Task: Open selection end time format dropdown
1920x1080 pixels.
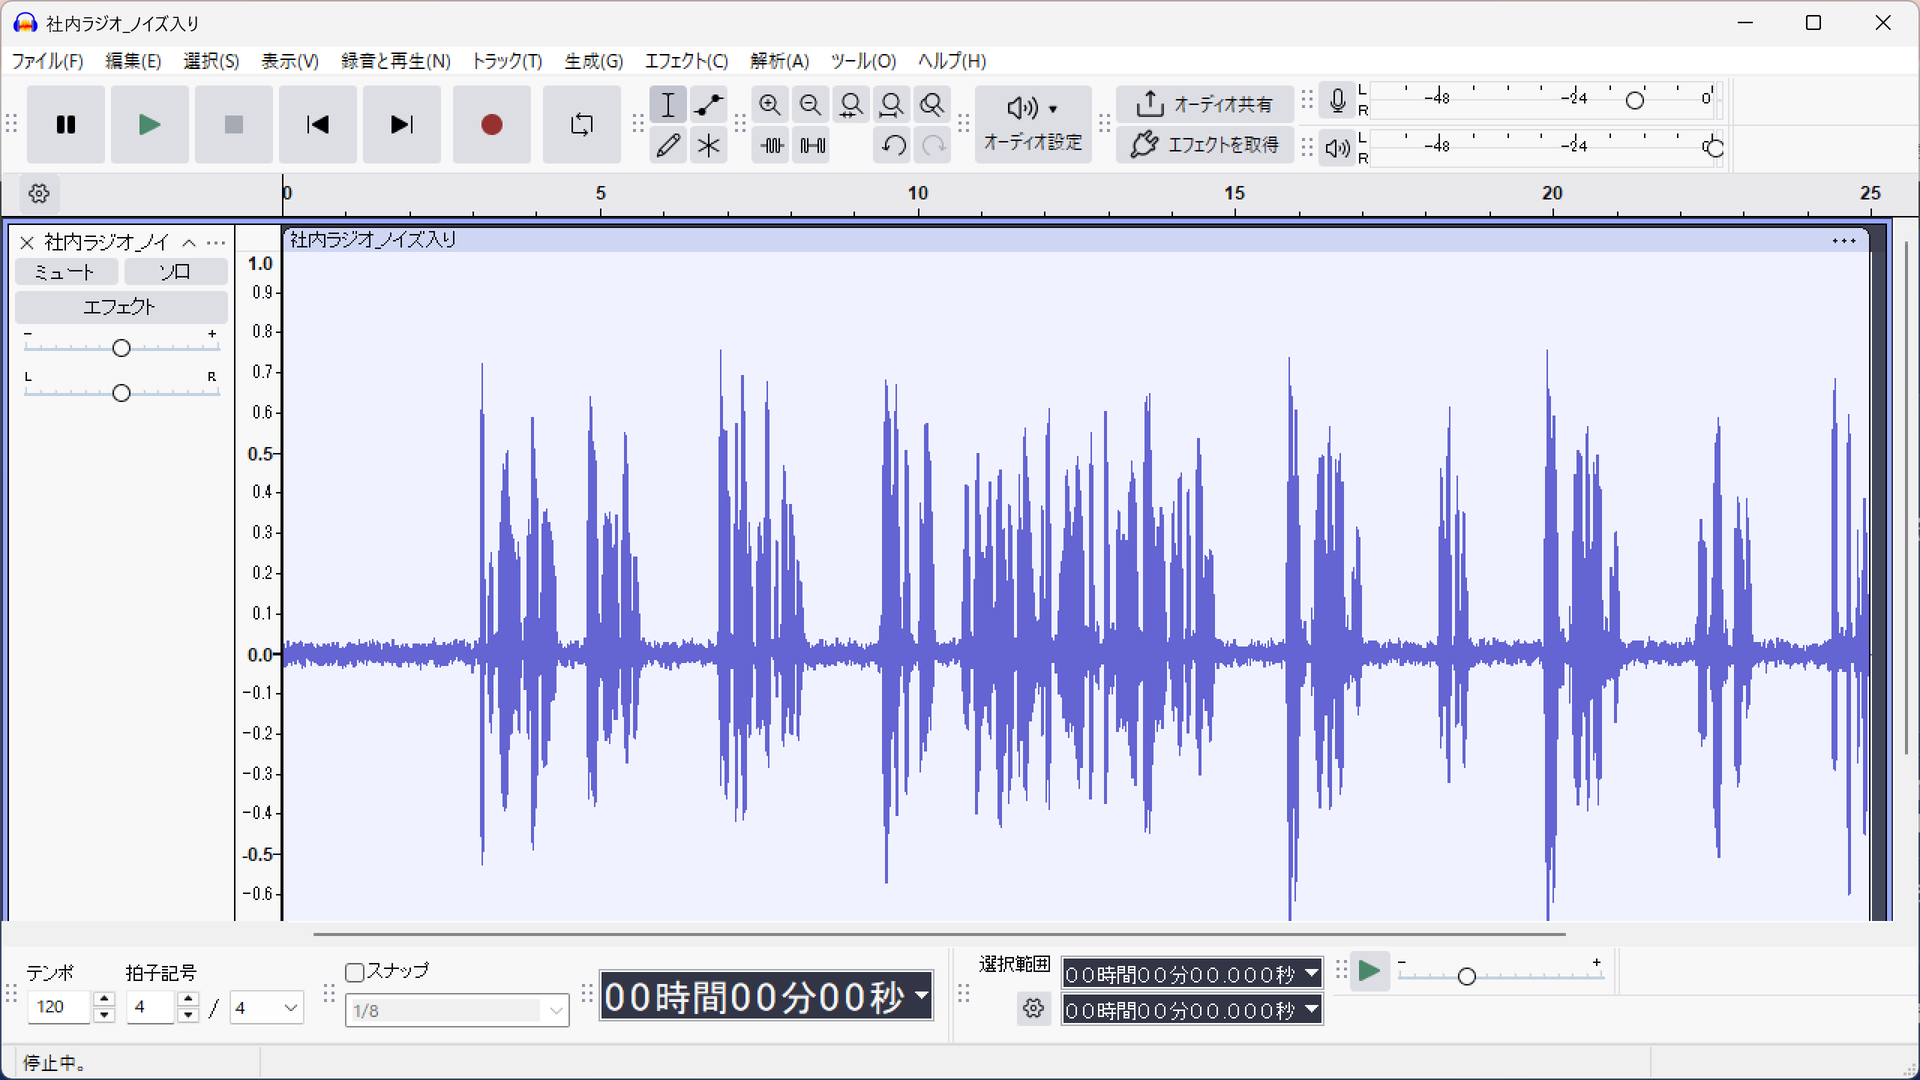Action: pyautogui.click(x=1311, y=1010)
